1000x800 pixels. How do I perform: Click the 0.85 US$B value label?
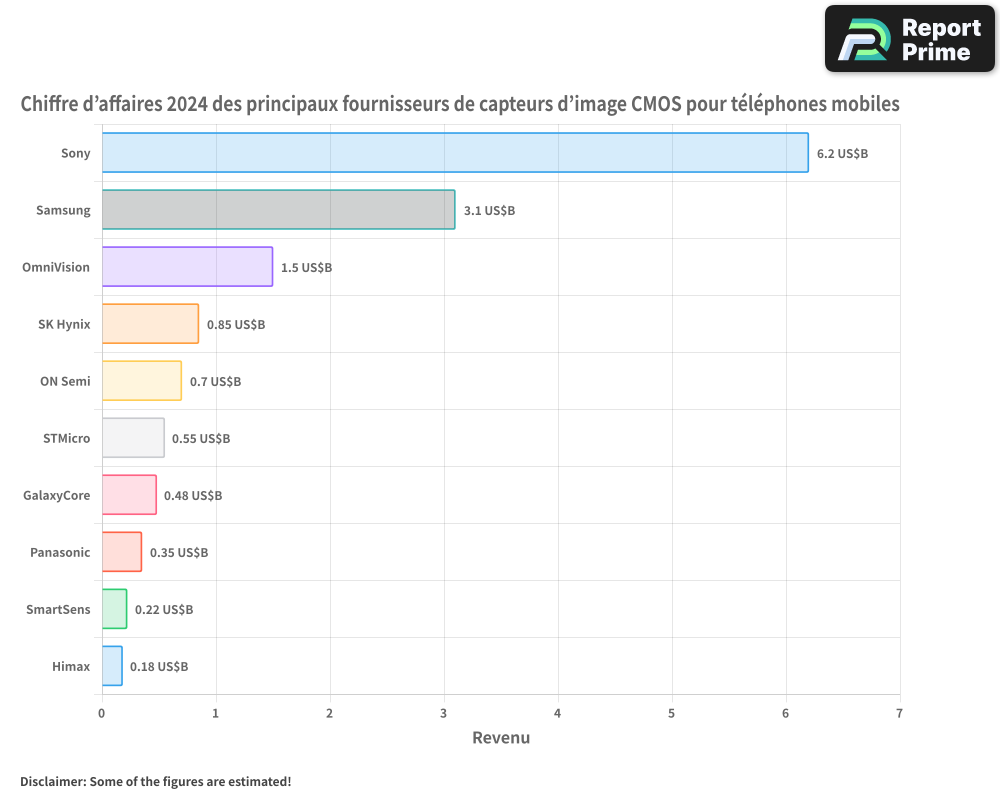tap(236, 324)
